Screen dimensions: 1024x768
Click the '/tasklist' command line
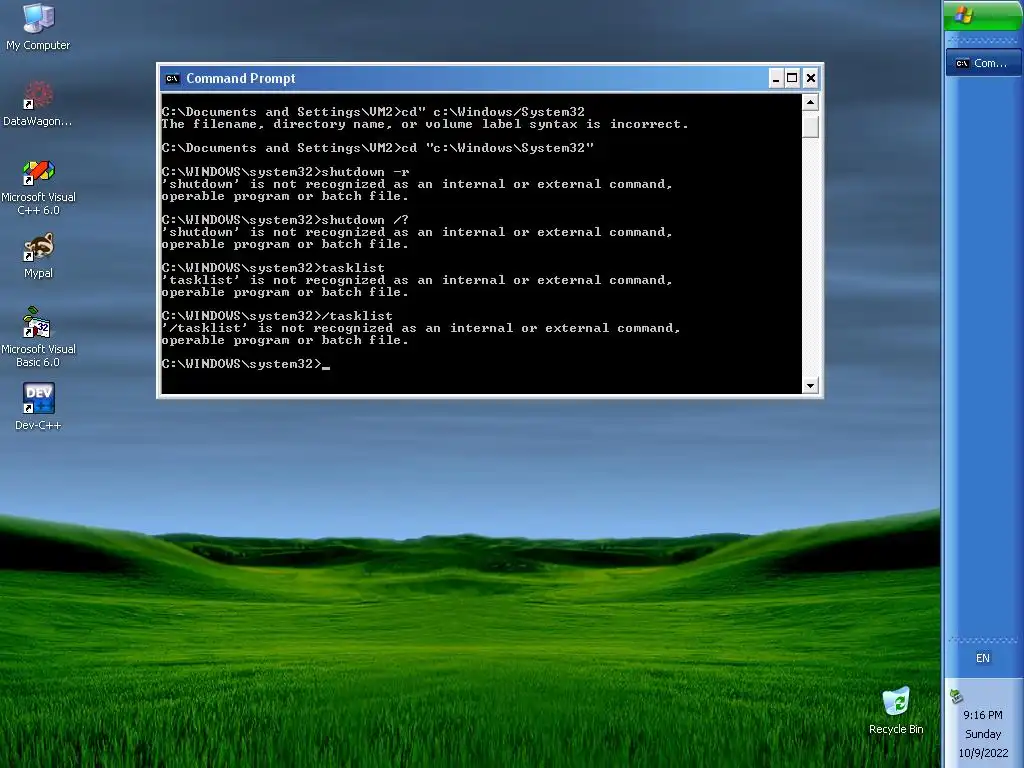(278, 316)
